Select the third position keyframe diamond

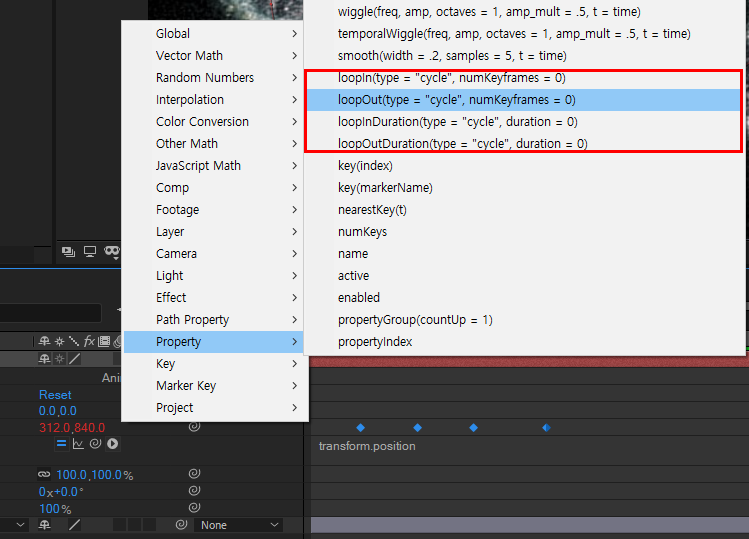pyautogui.click(x=473, y=428)
